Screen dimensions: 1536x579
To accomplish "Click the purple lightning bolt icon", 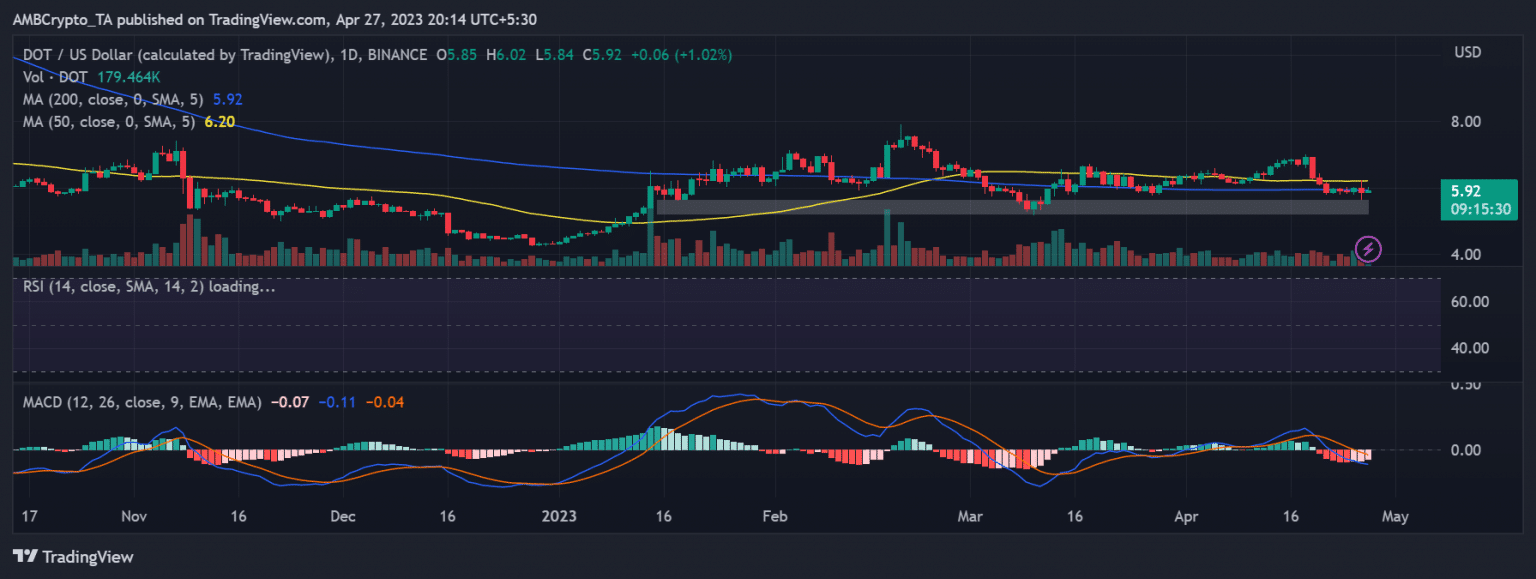I will (1367, 249).
